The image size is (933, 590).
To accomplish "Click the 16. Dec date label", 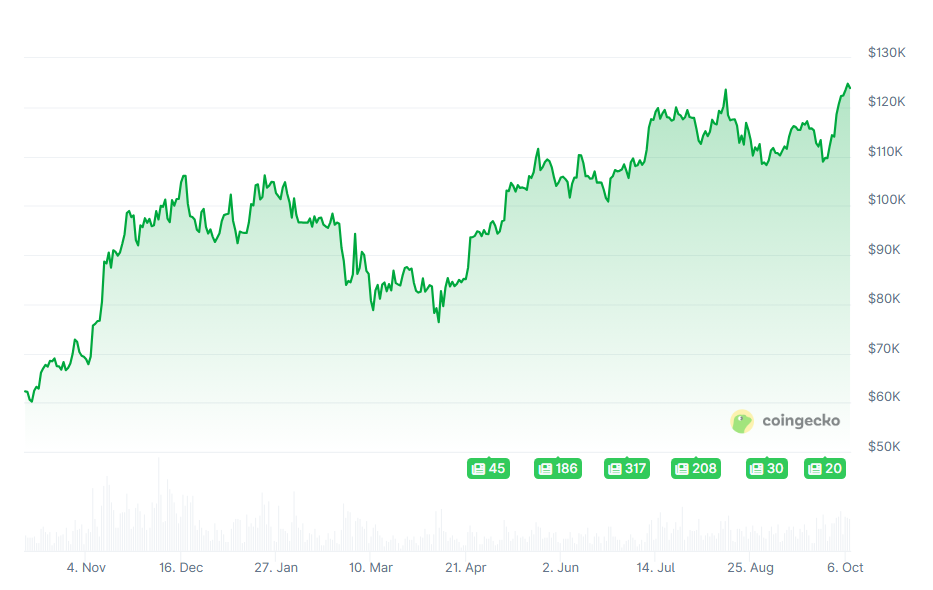I will click(180, 567).
